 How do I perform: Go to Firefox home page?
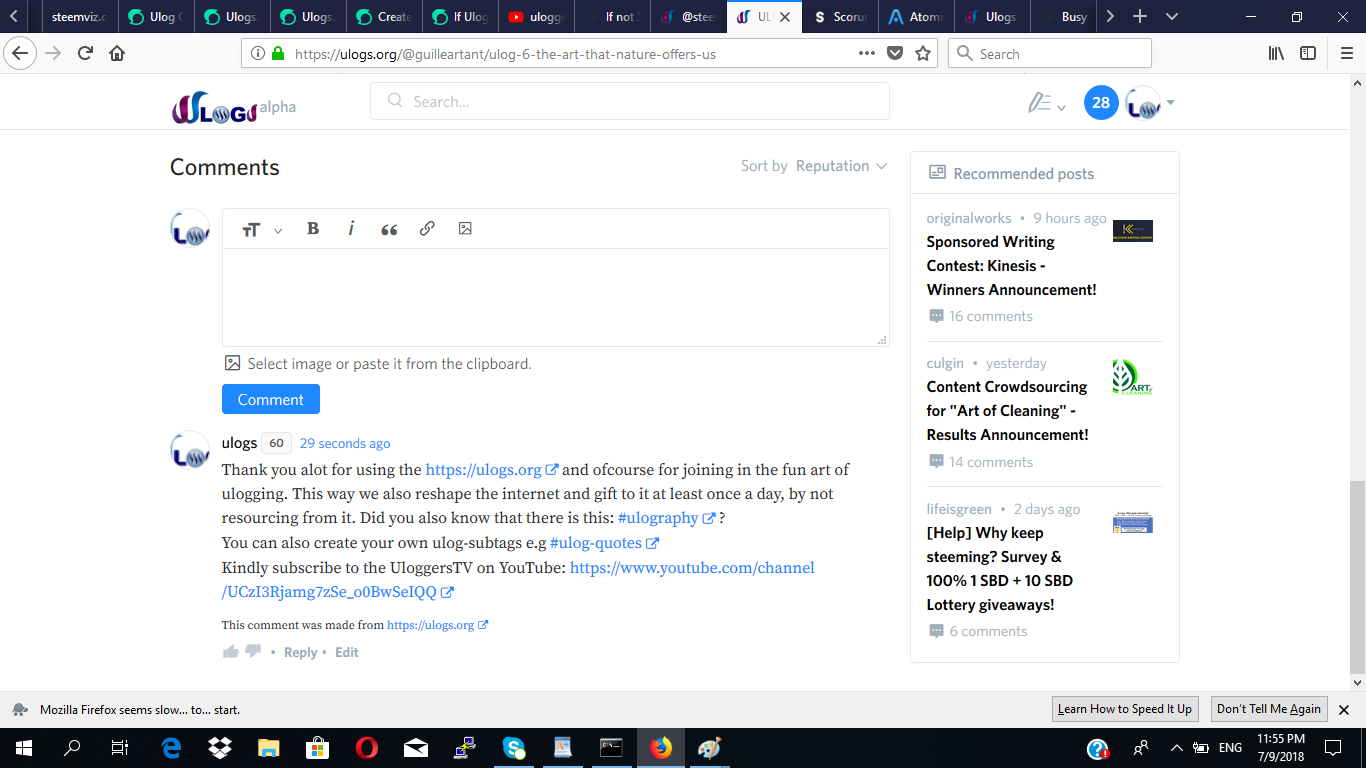pyautogui.click(x=117, y=53)
